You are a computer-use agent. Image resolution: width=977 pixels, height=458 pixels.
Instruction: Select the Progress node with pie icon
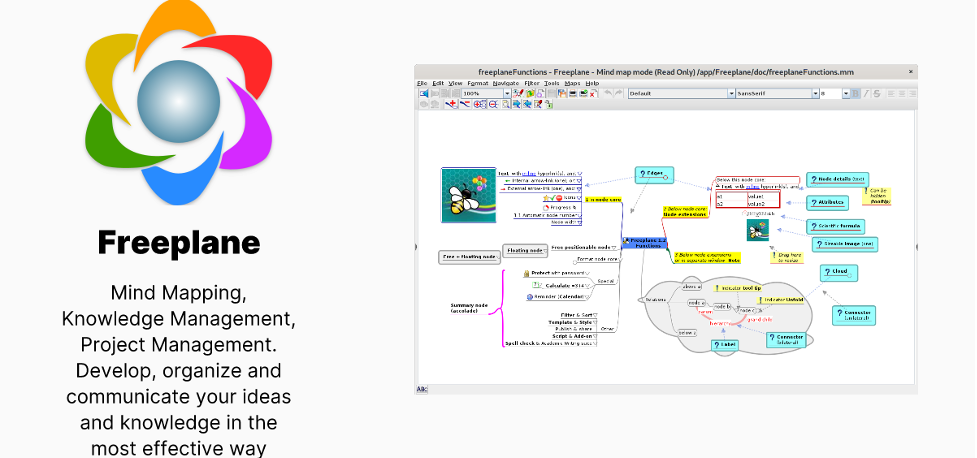click(560, 208)
